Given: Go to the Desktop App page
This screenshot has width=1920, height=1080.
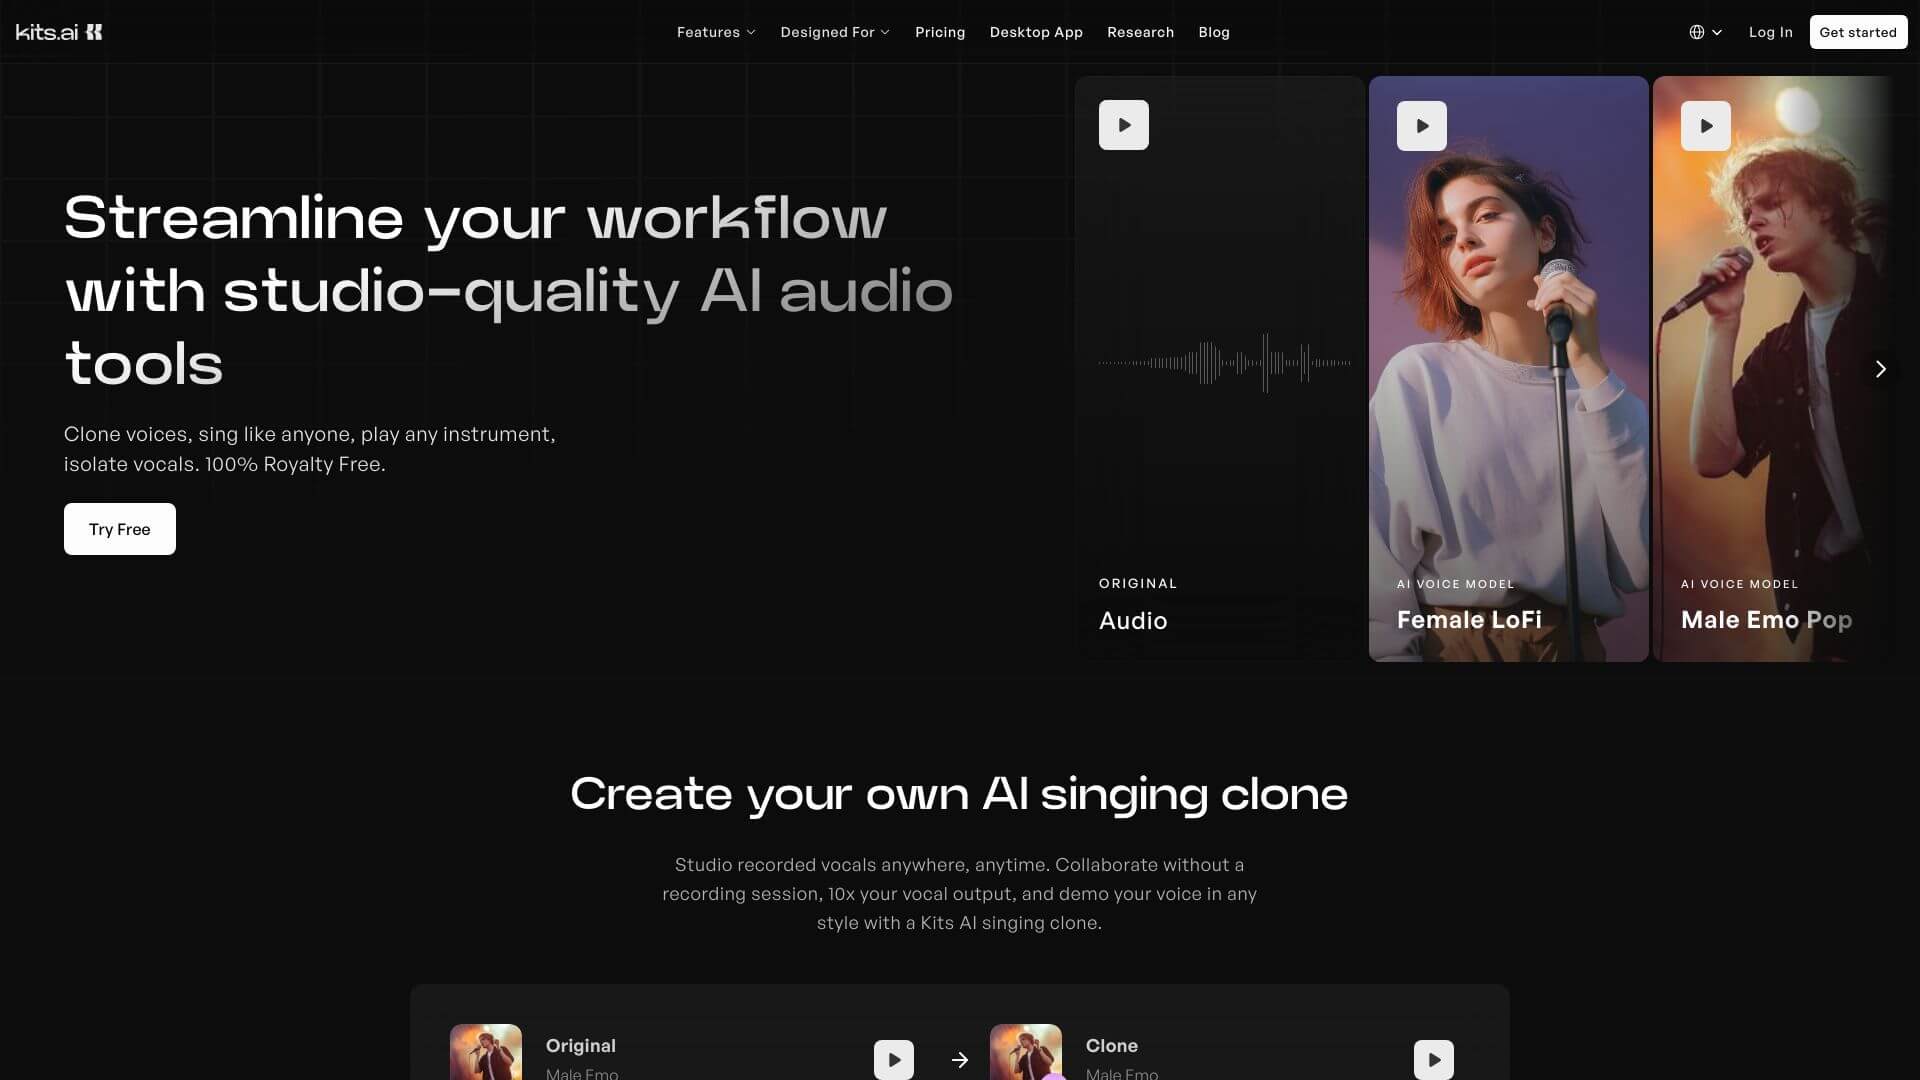Looking at the screenshot, I should tap(1036, 31).
